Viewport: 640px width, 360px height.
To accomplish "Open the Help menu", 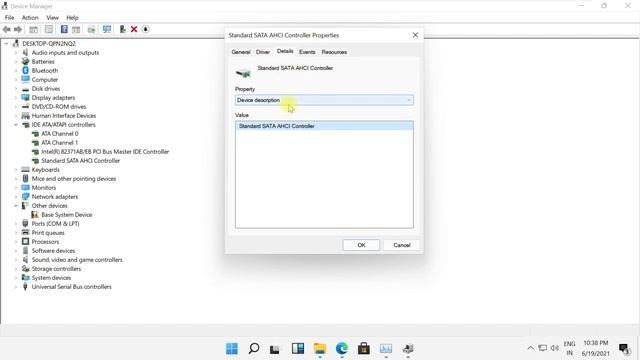I will [x=72, y=18].
